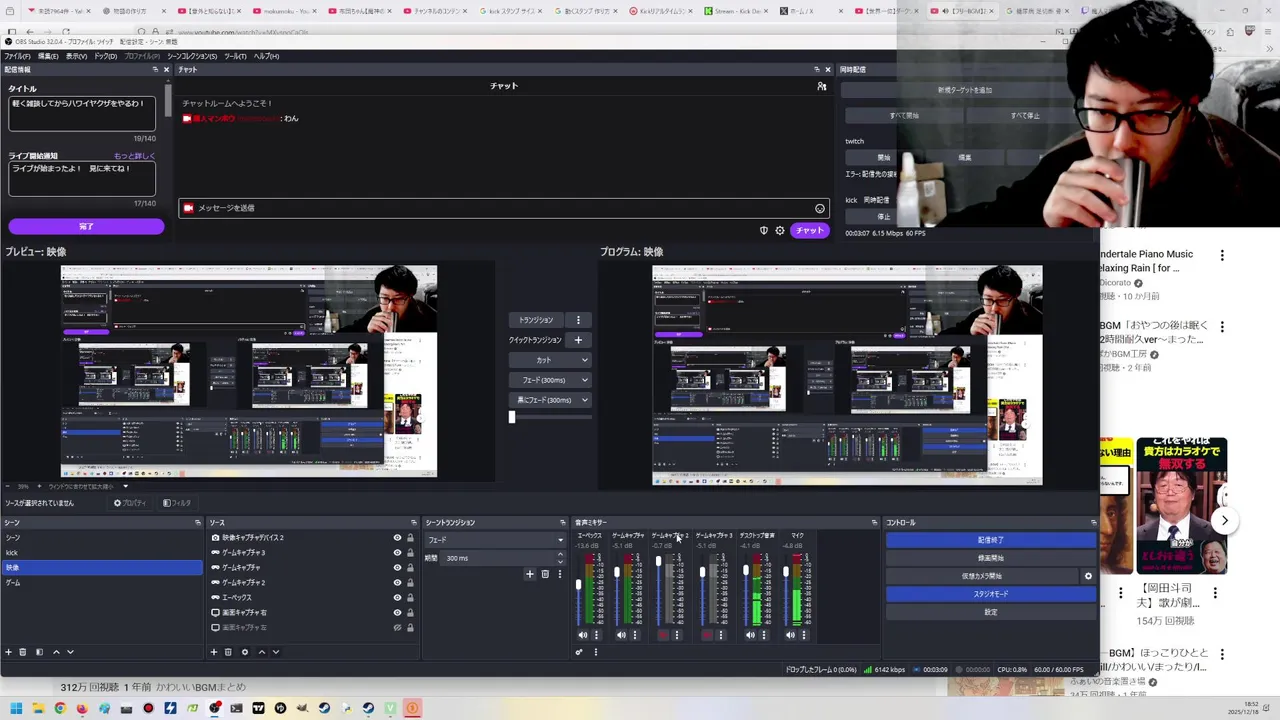Click the purple 完了 button
Screen dimensions: 1280x720
click(86, 227)
